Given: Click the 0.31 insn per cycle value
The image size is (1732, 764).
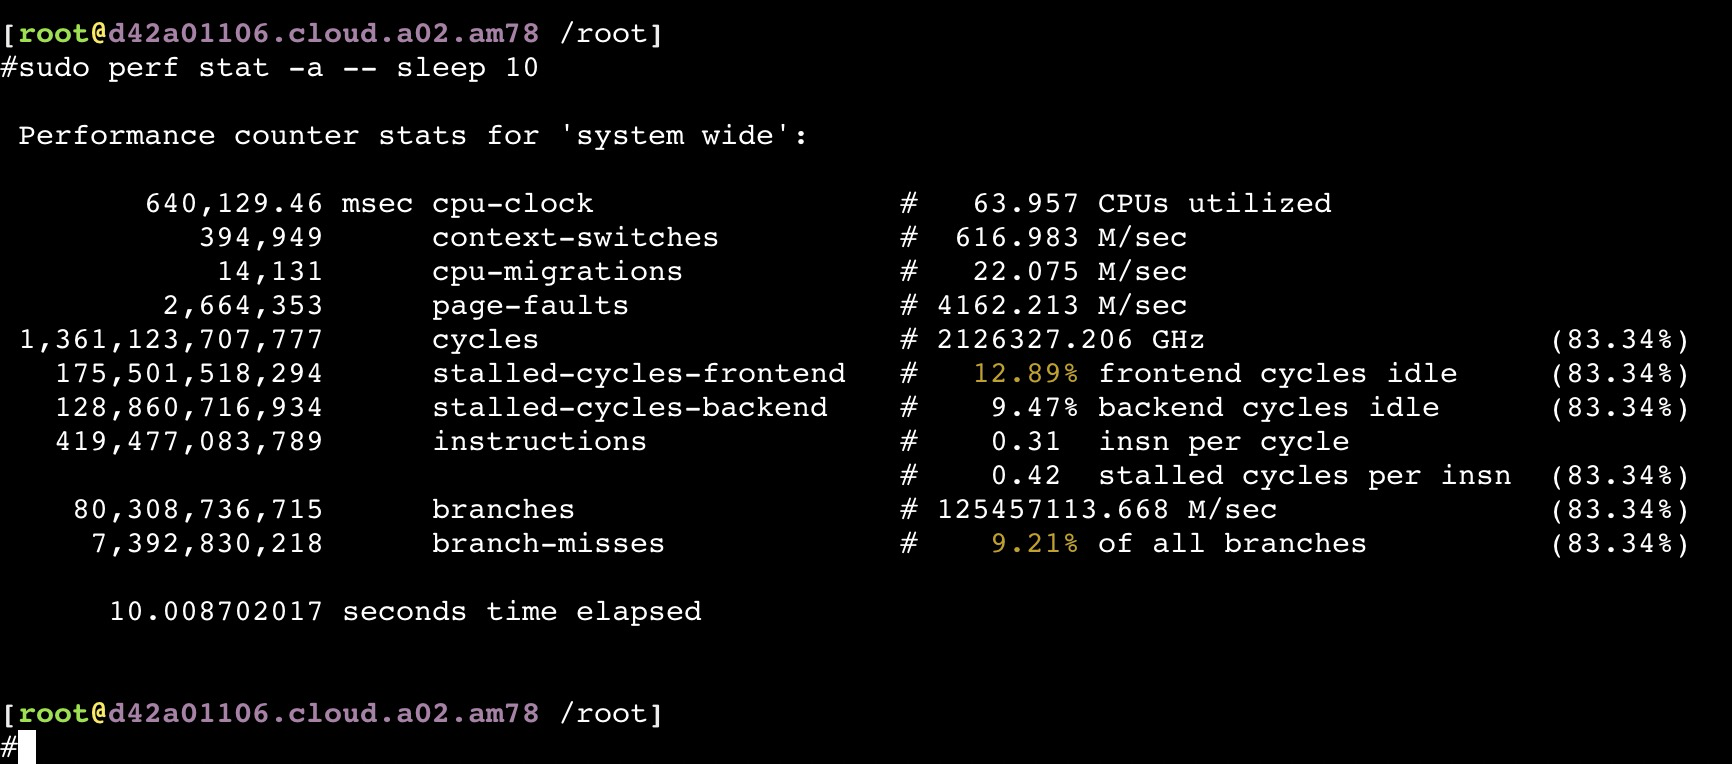Looking at the screenshot, I should coord(1026,442).
